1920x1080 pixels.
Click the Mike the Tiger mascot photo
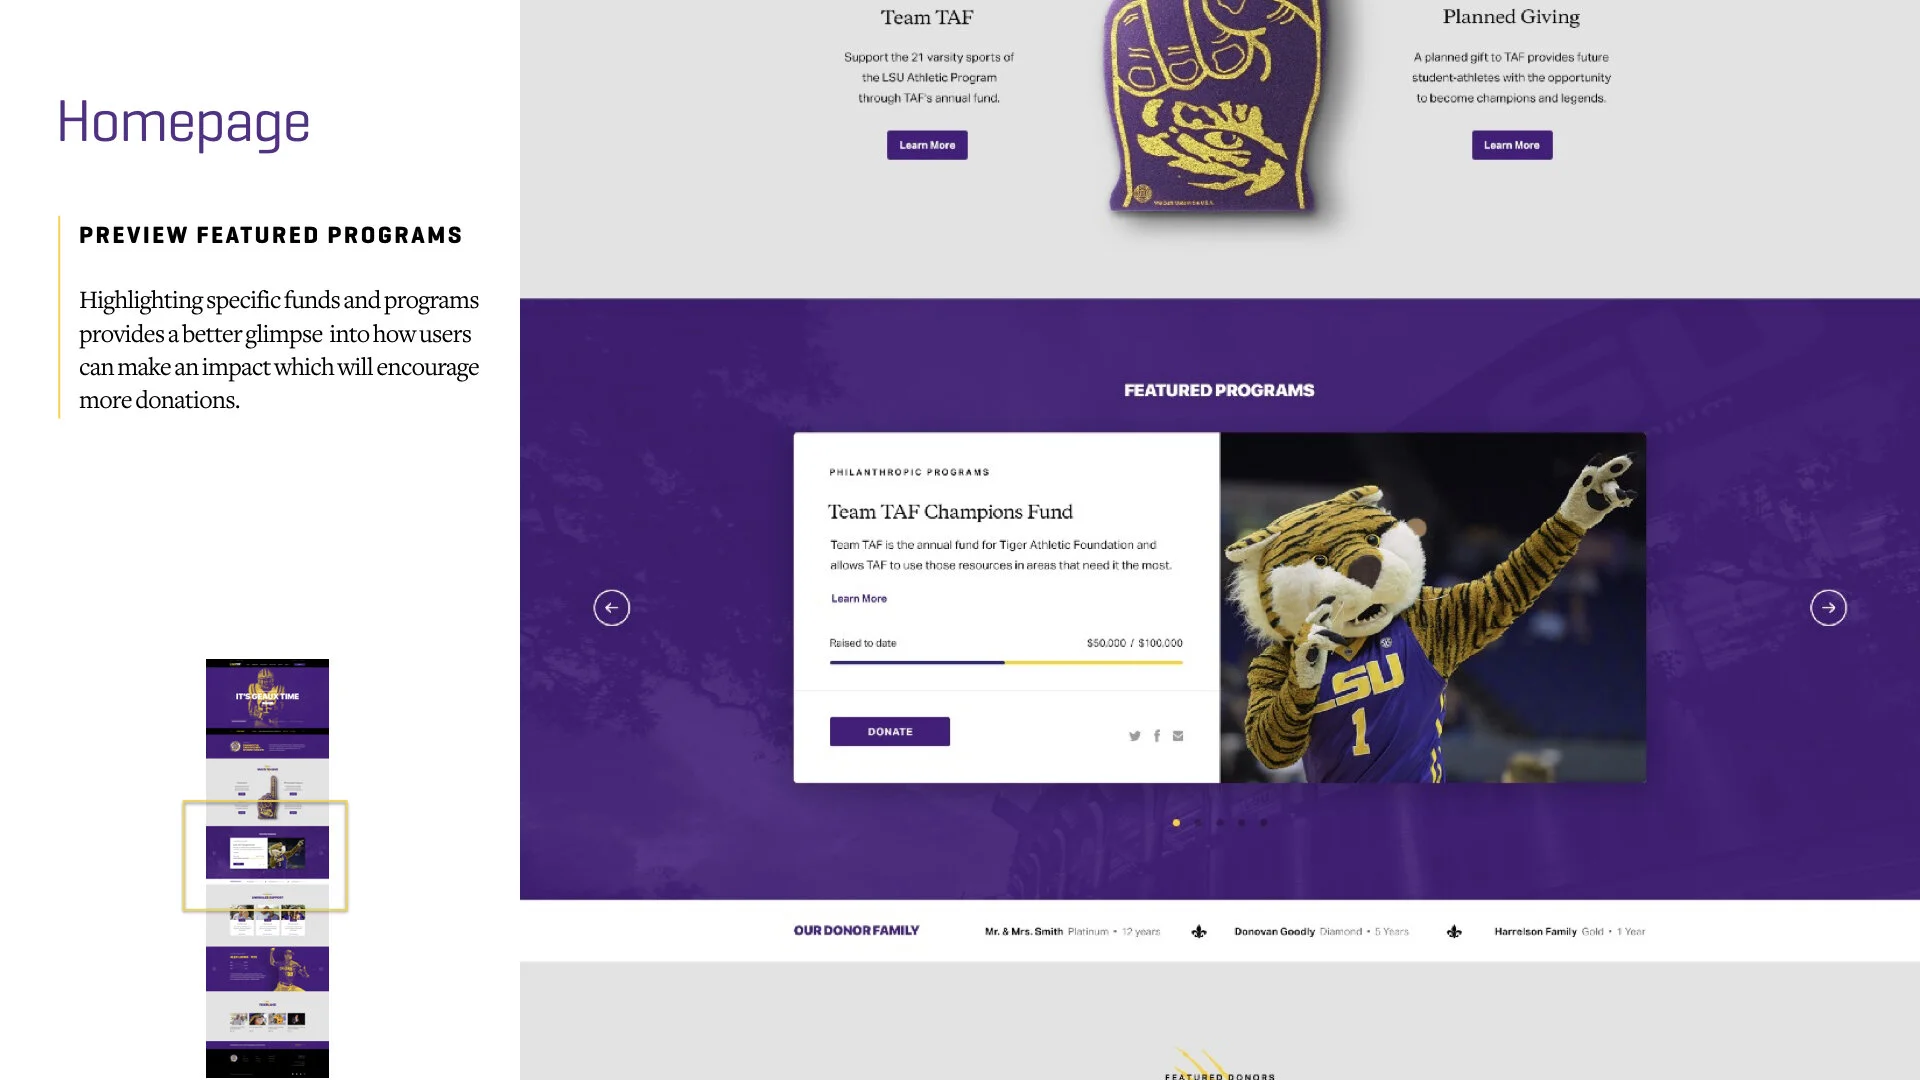tap(1433, 608)
